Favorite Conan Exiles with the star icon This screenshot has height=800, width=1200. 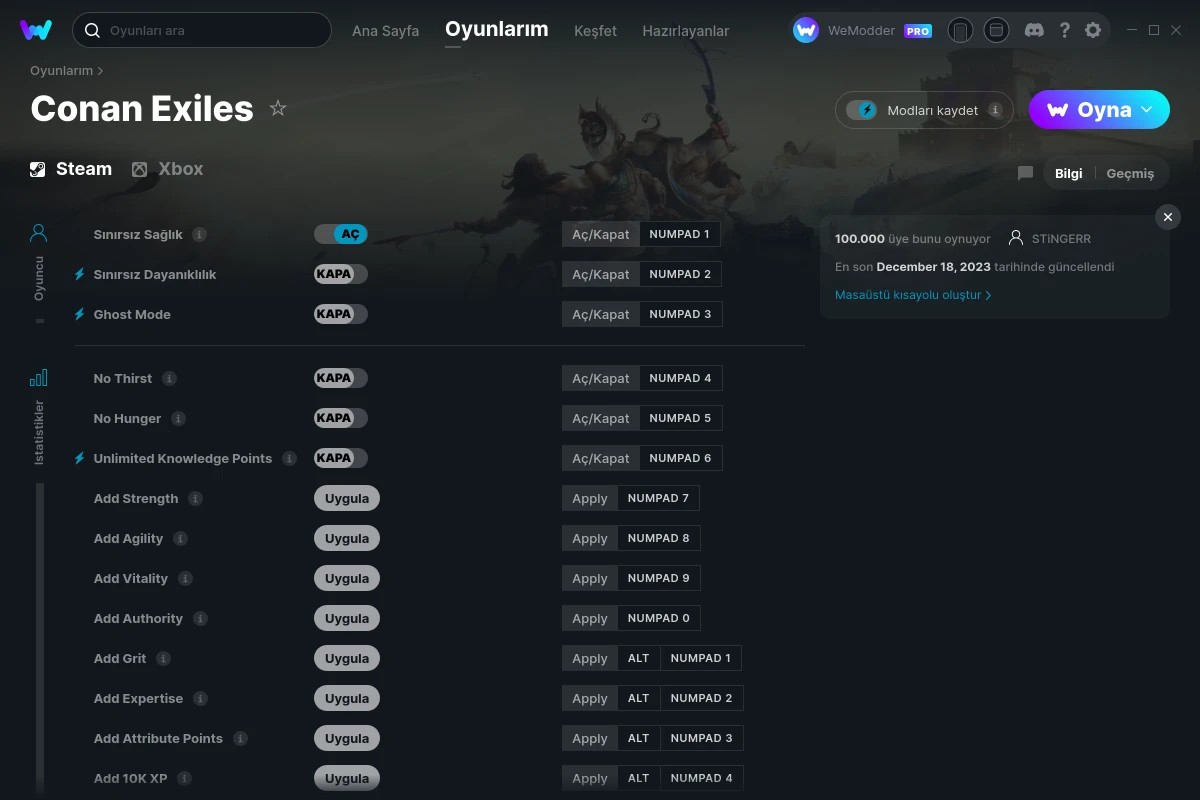(x=278, y=108)
